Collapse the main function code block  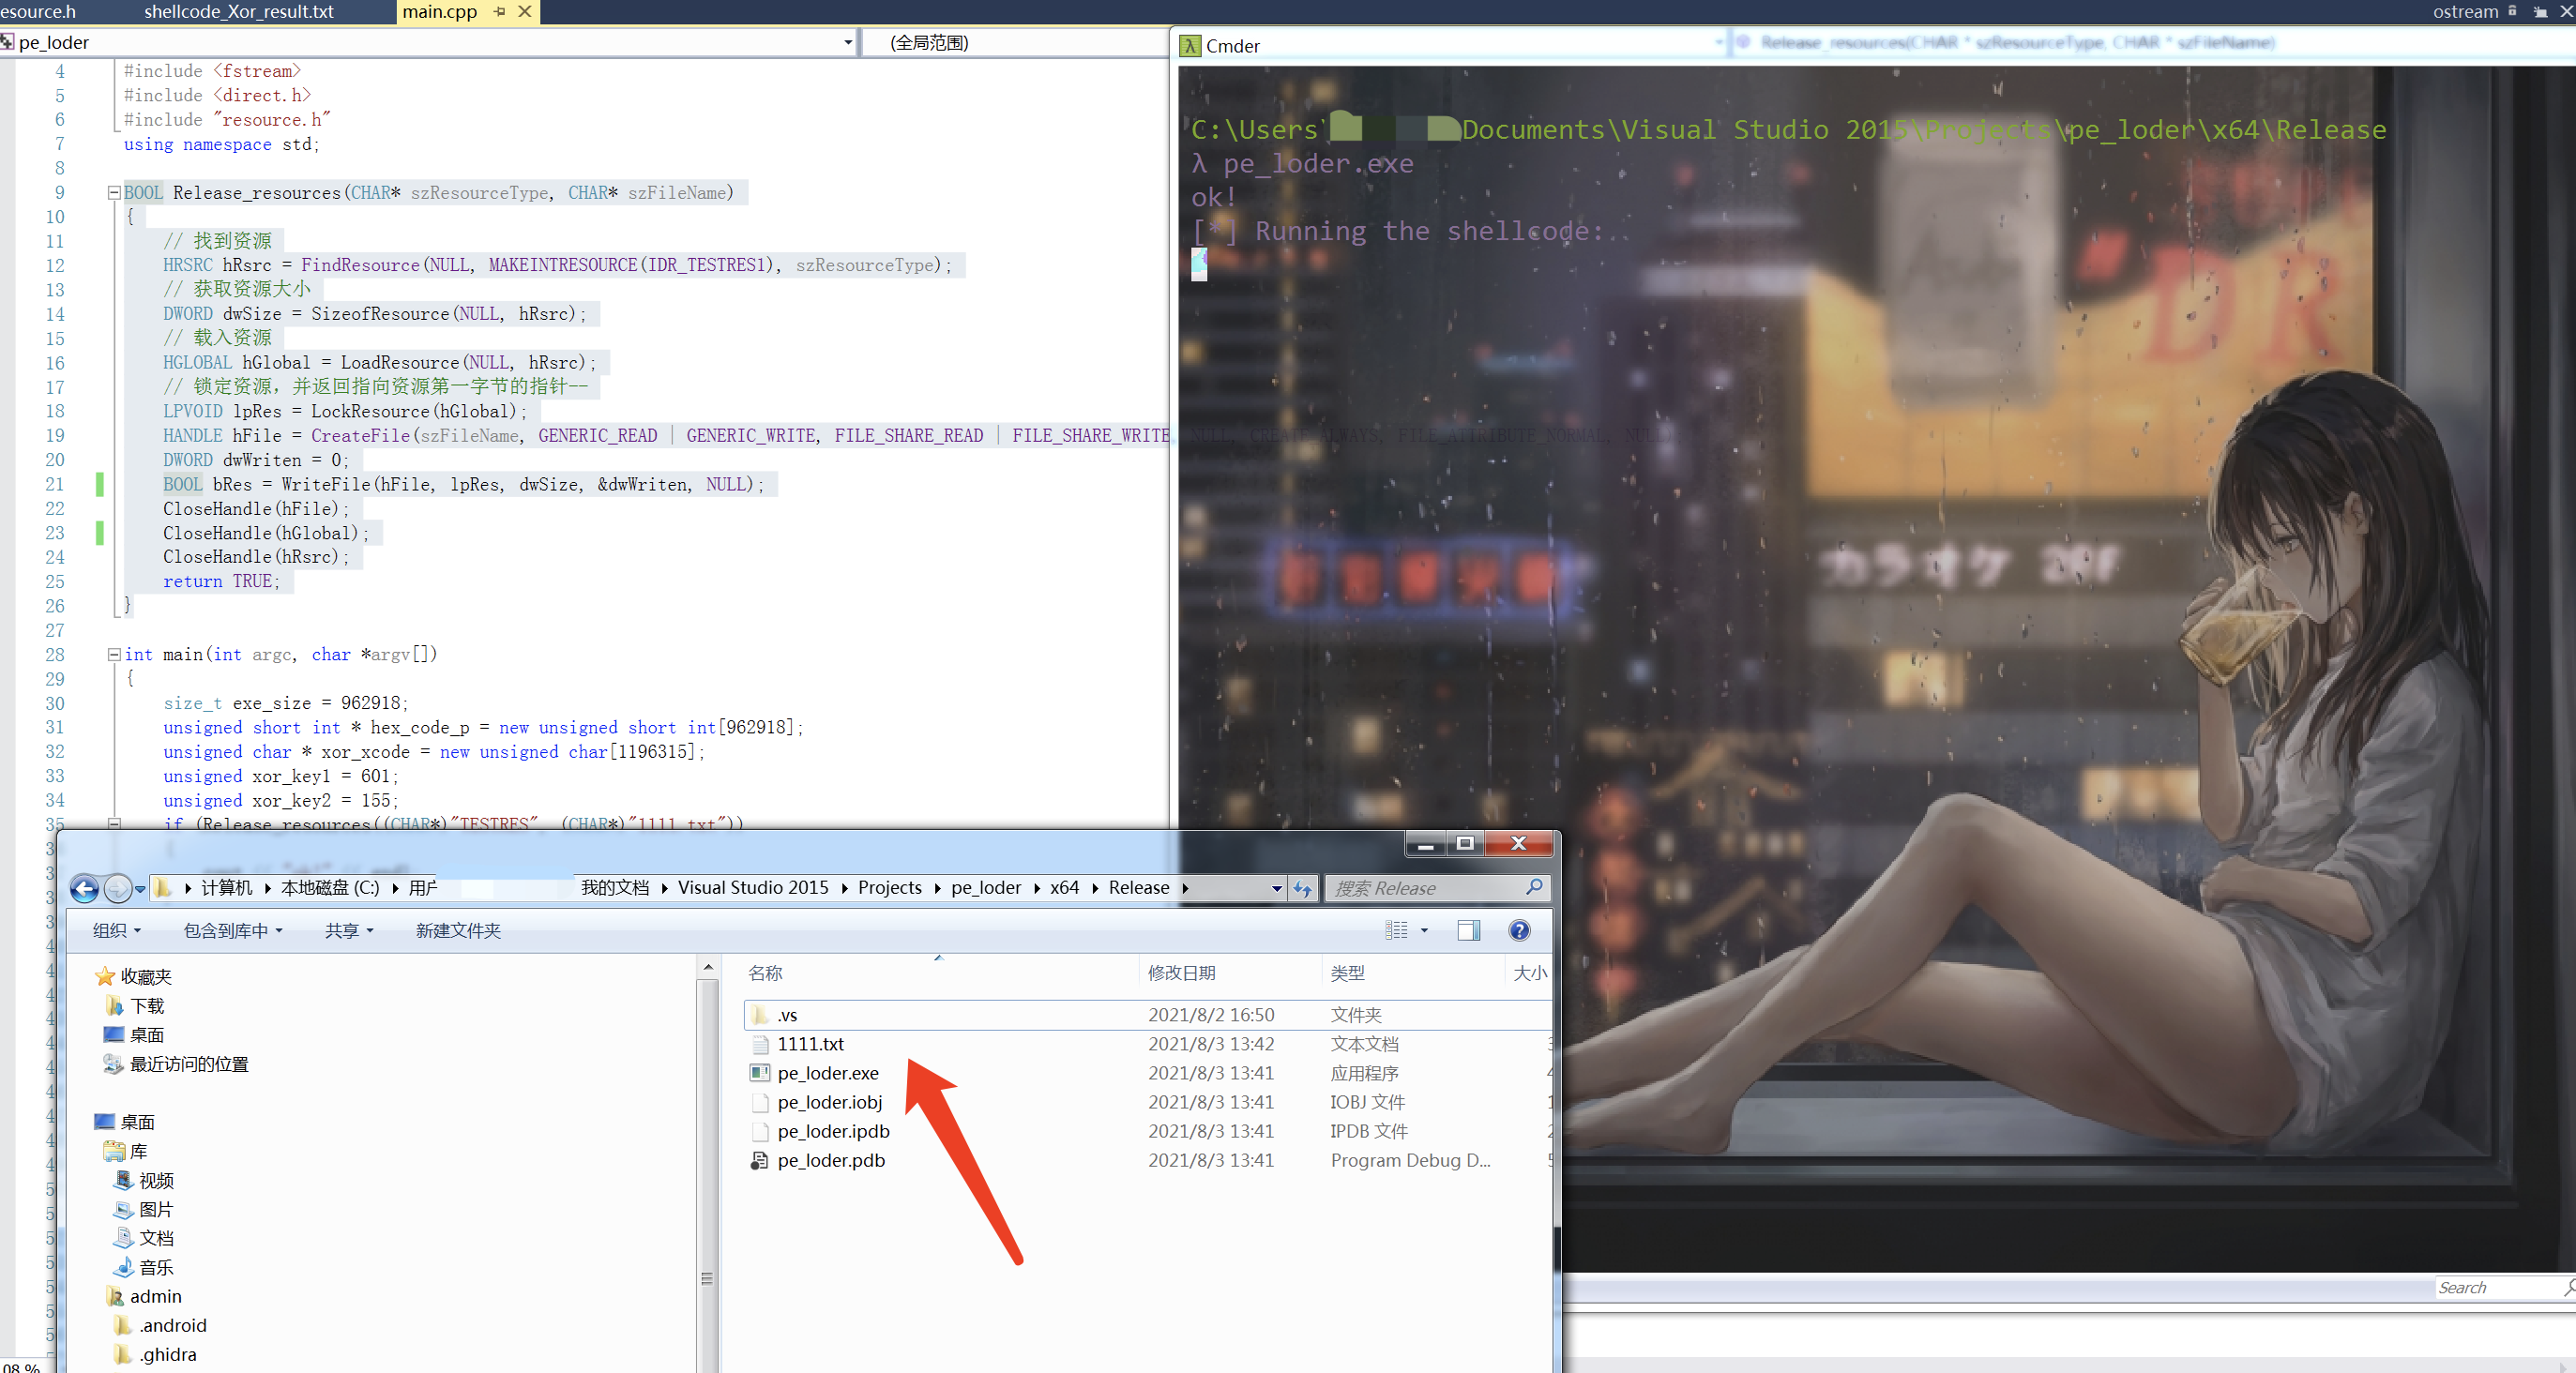tap(114, 655)
